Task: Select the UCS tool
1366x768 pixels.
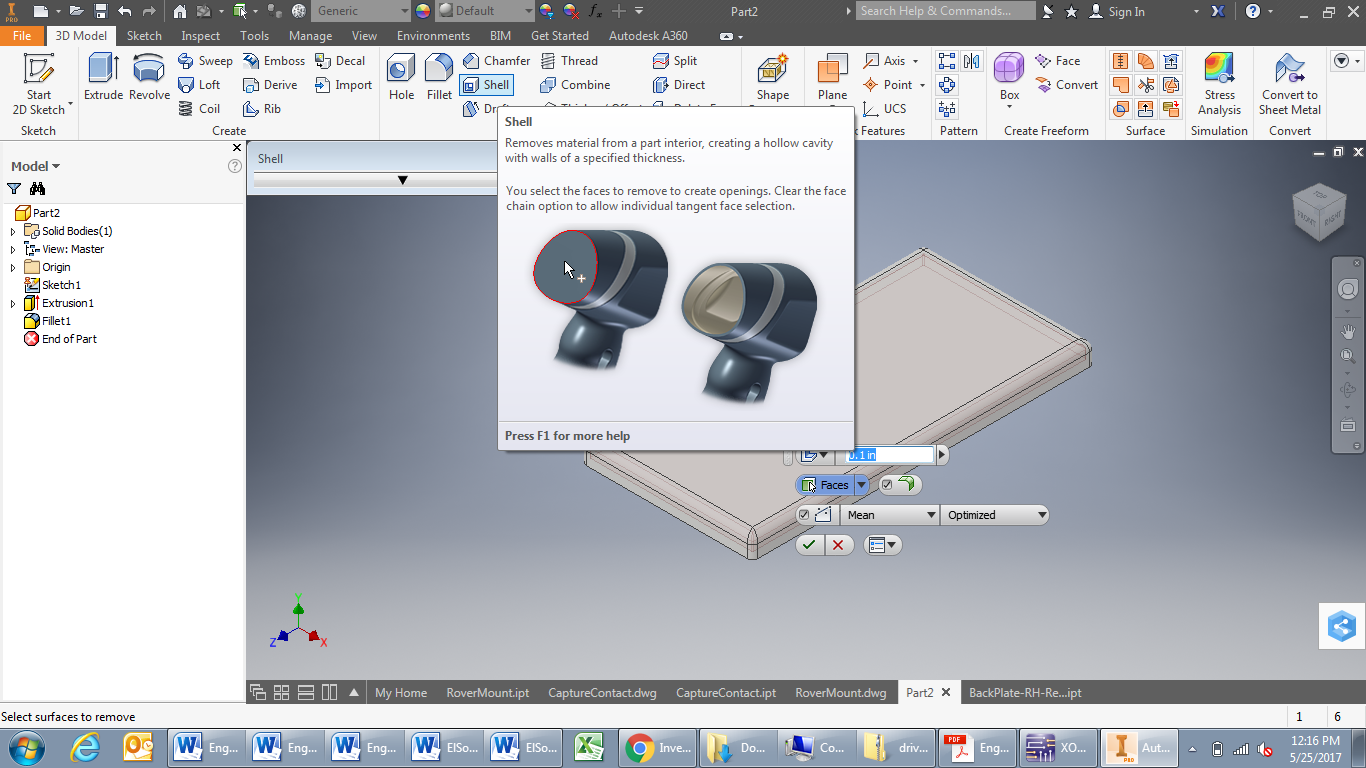Action: point(884,109)
